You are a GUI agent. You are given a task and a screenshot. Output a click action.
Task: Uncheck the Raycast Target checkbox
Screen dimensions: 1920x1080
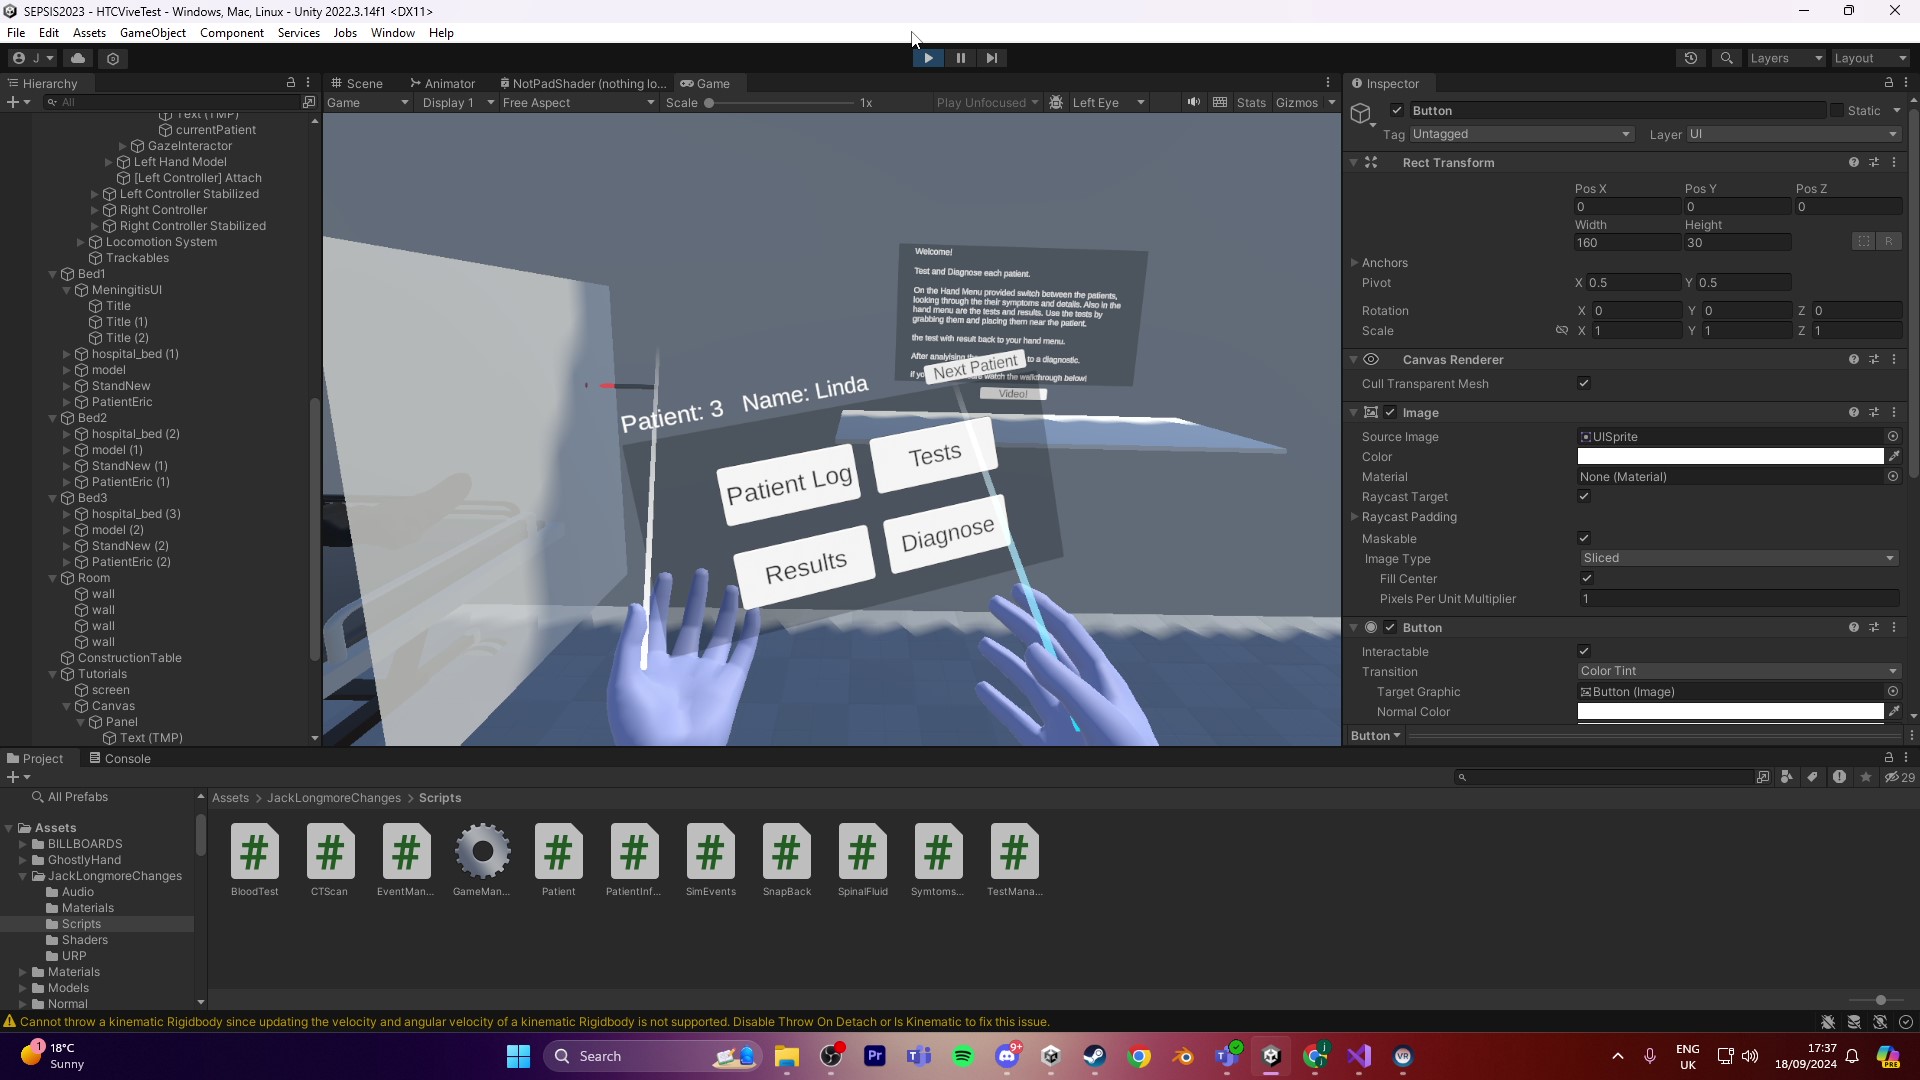coord(1584,496)
